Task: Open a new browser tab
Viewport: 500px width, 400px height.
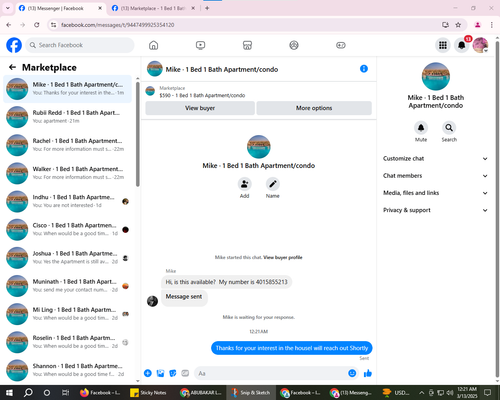Action: (207, 8)
